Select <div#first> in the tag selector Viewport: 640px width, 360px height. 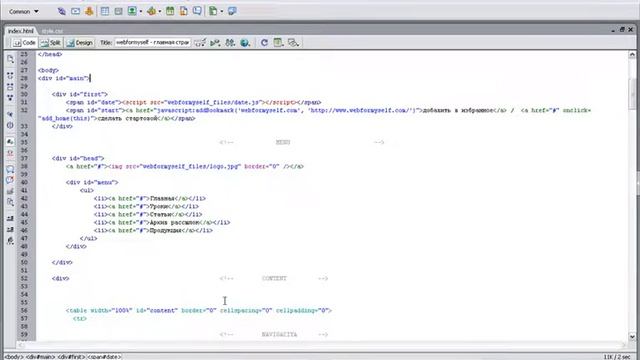point(71,357)
